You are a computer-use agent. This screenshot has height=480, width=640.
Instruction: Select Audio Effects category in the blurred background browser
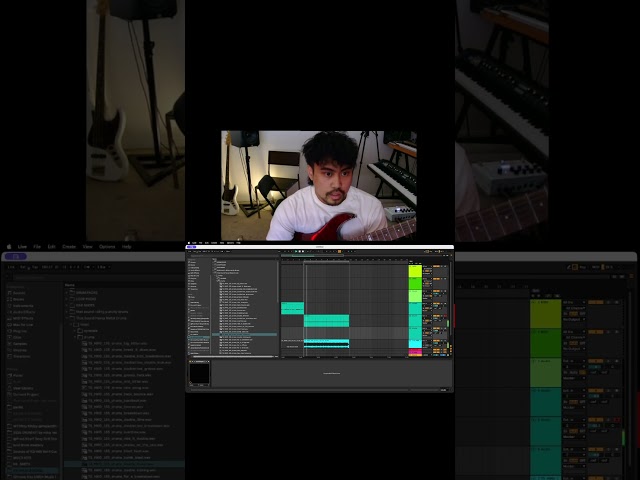(21, 312)
